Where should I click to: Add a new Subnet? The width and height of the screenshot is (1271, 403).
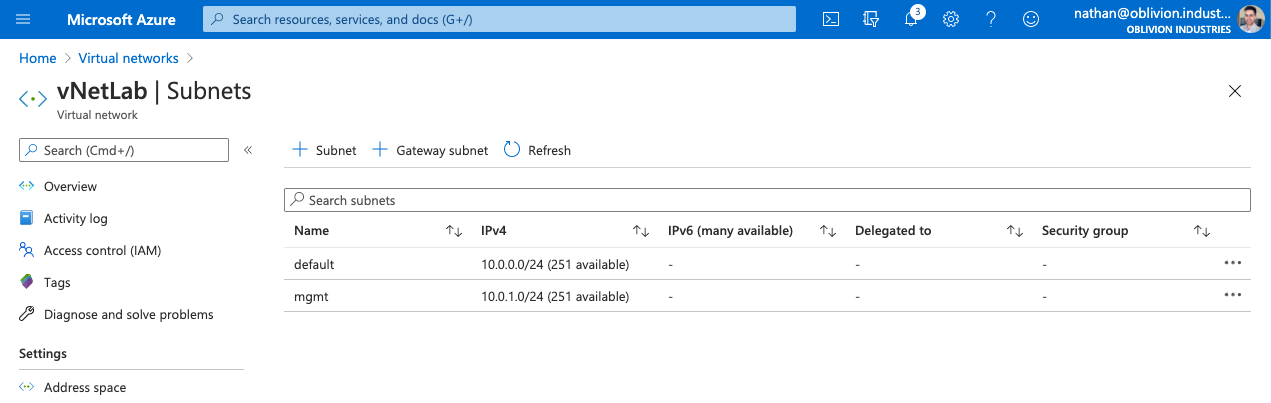pos(324,150)
